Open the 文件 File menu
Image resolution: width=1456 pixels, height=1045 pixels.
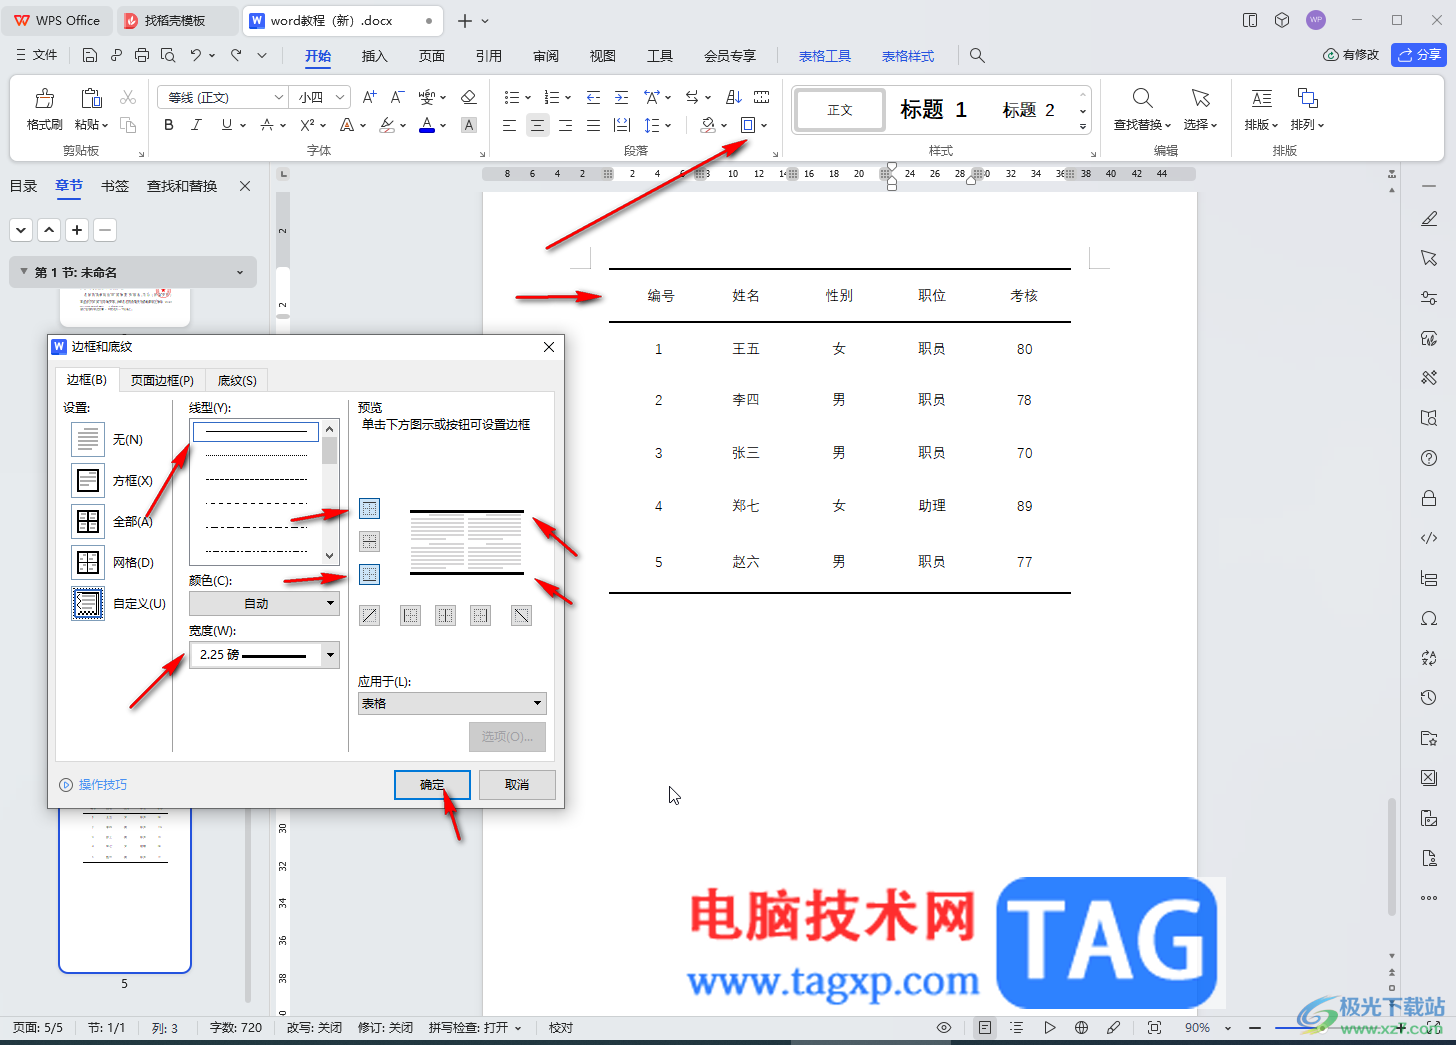(x=37, y=55)
